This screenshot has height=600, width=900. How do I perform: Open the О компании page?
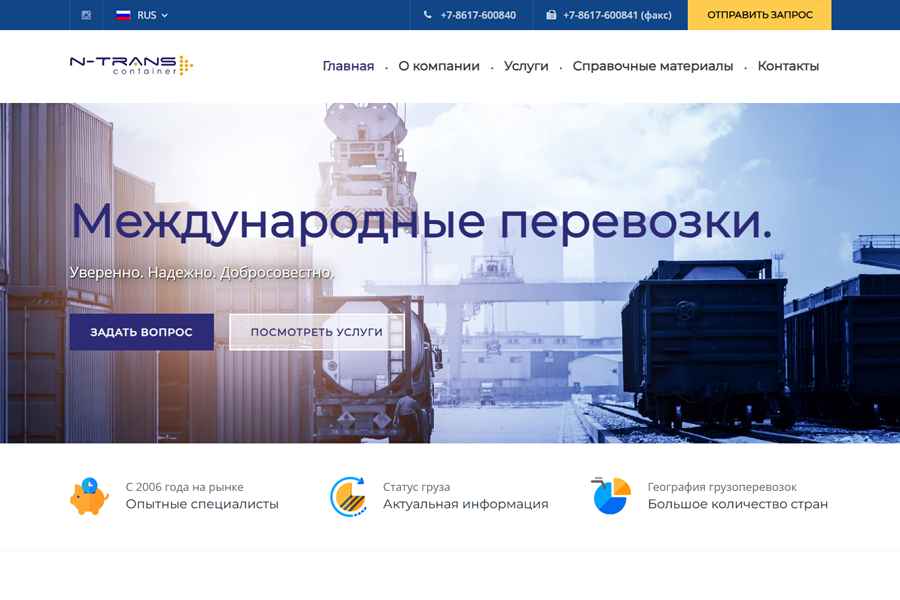click(x=438, y=66)
